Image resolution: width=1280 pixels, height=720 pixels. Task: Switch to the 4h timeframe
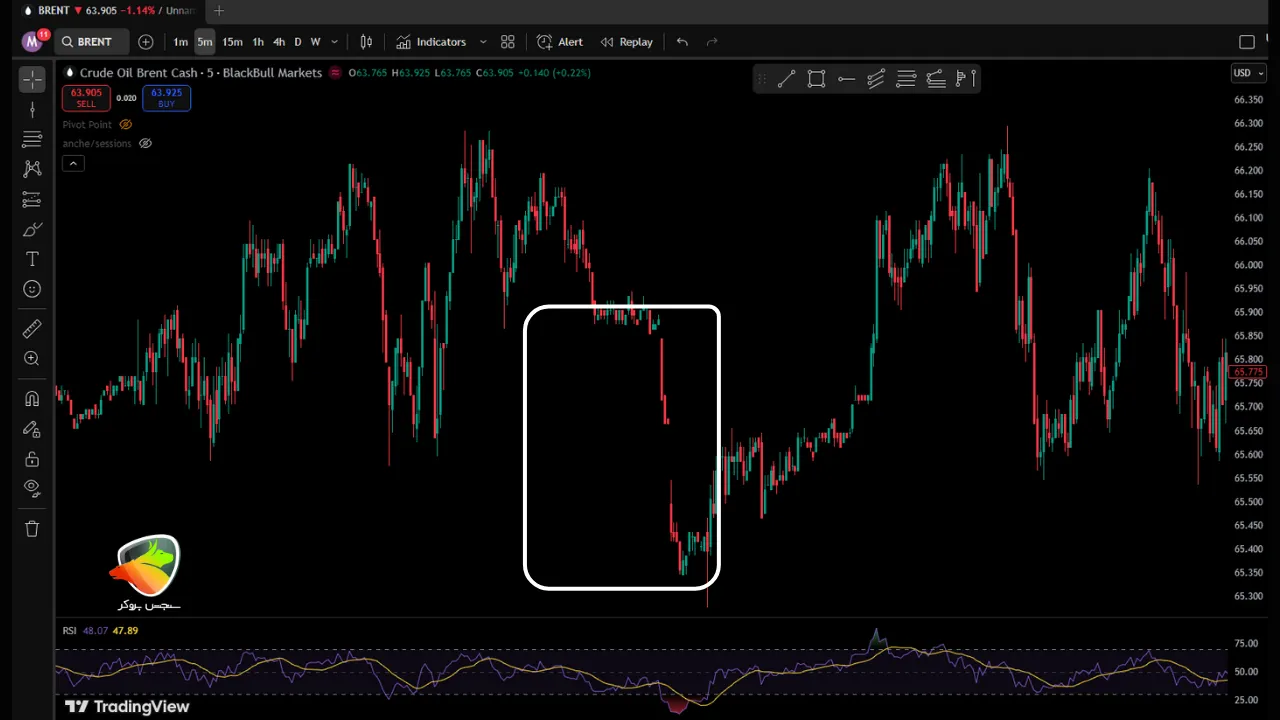pos(279,42)
